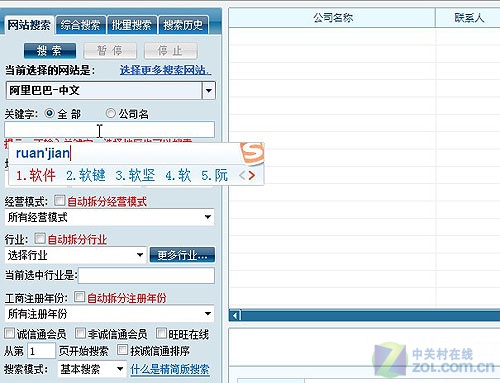Open the 选择更多搜索网站 link
The image size is (500, 383).
tap(165, 70)
